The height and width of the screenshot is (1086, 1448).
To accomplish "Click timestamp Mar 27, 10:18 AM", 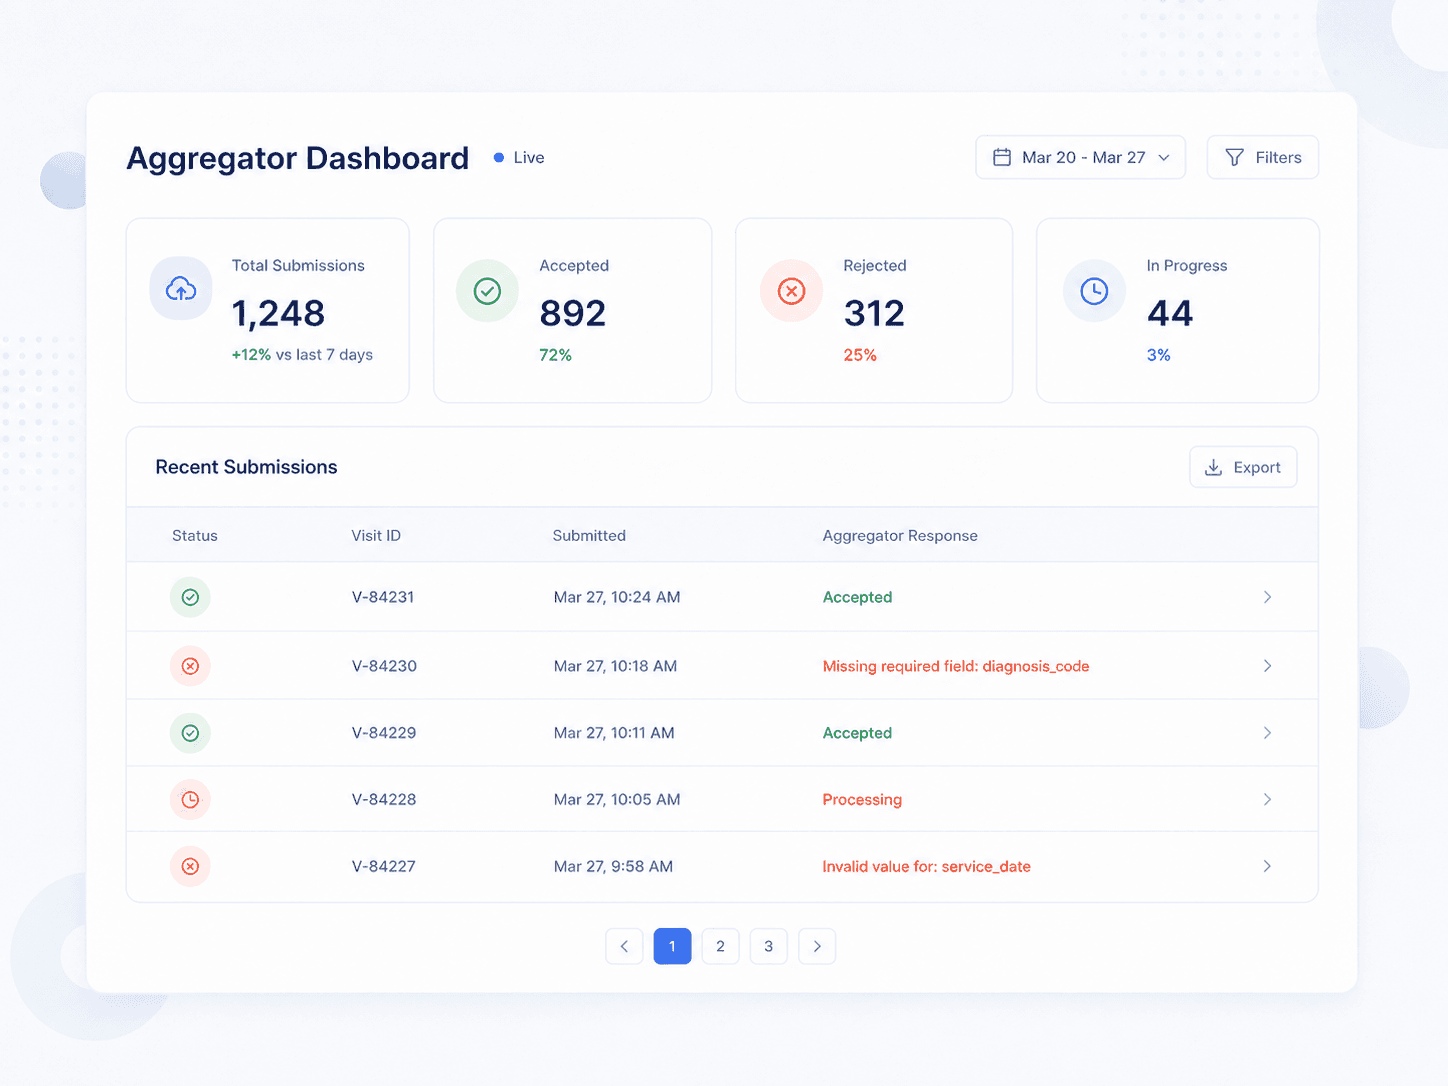I will pyautogui.click(x=615, y=666).
